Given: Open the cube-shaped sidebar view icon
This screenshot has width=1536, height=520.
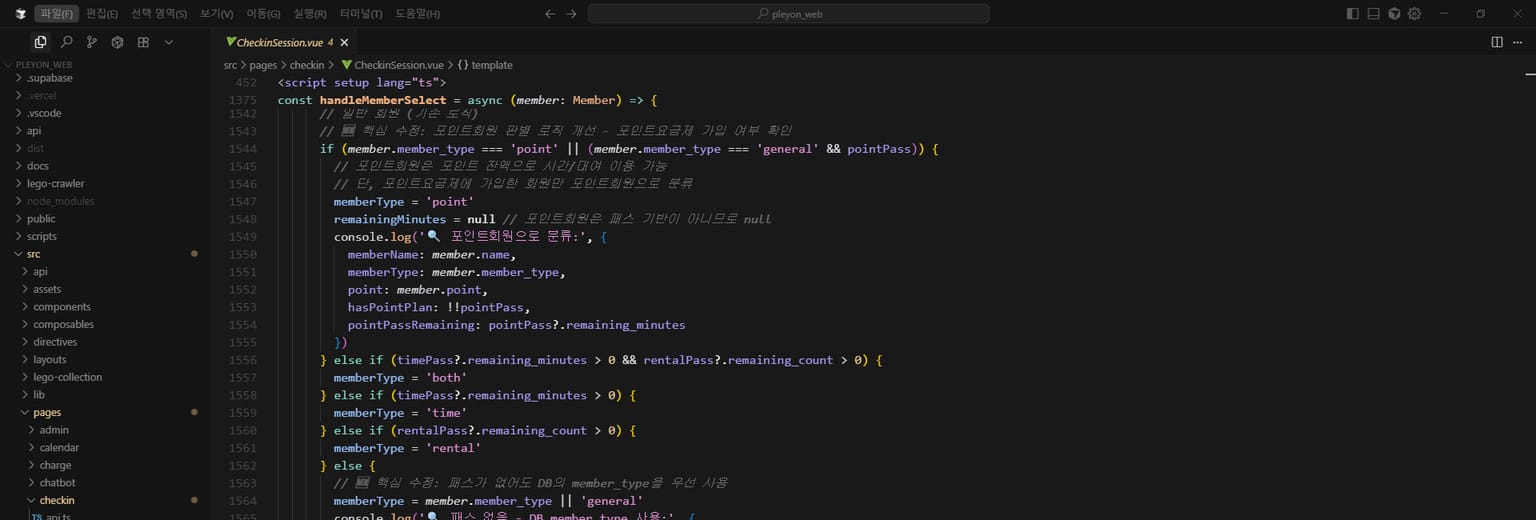Looking at the screenshot, I should 117,42.
